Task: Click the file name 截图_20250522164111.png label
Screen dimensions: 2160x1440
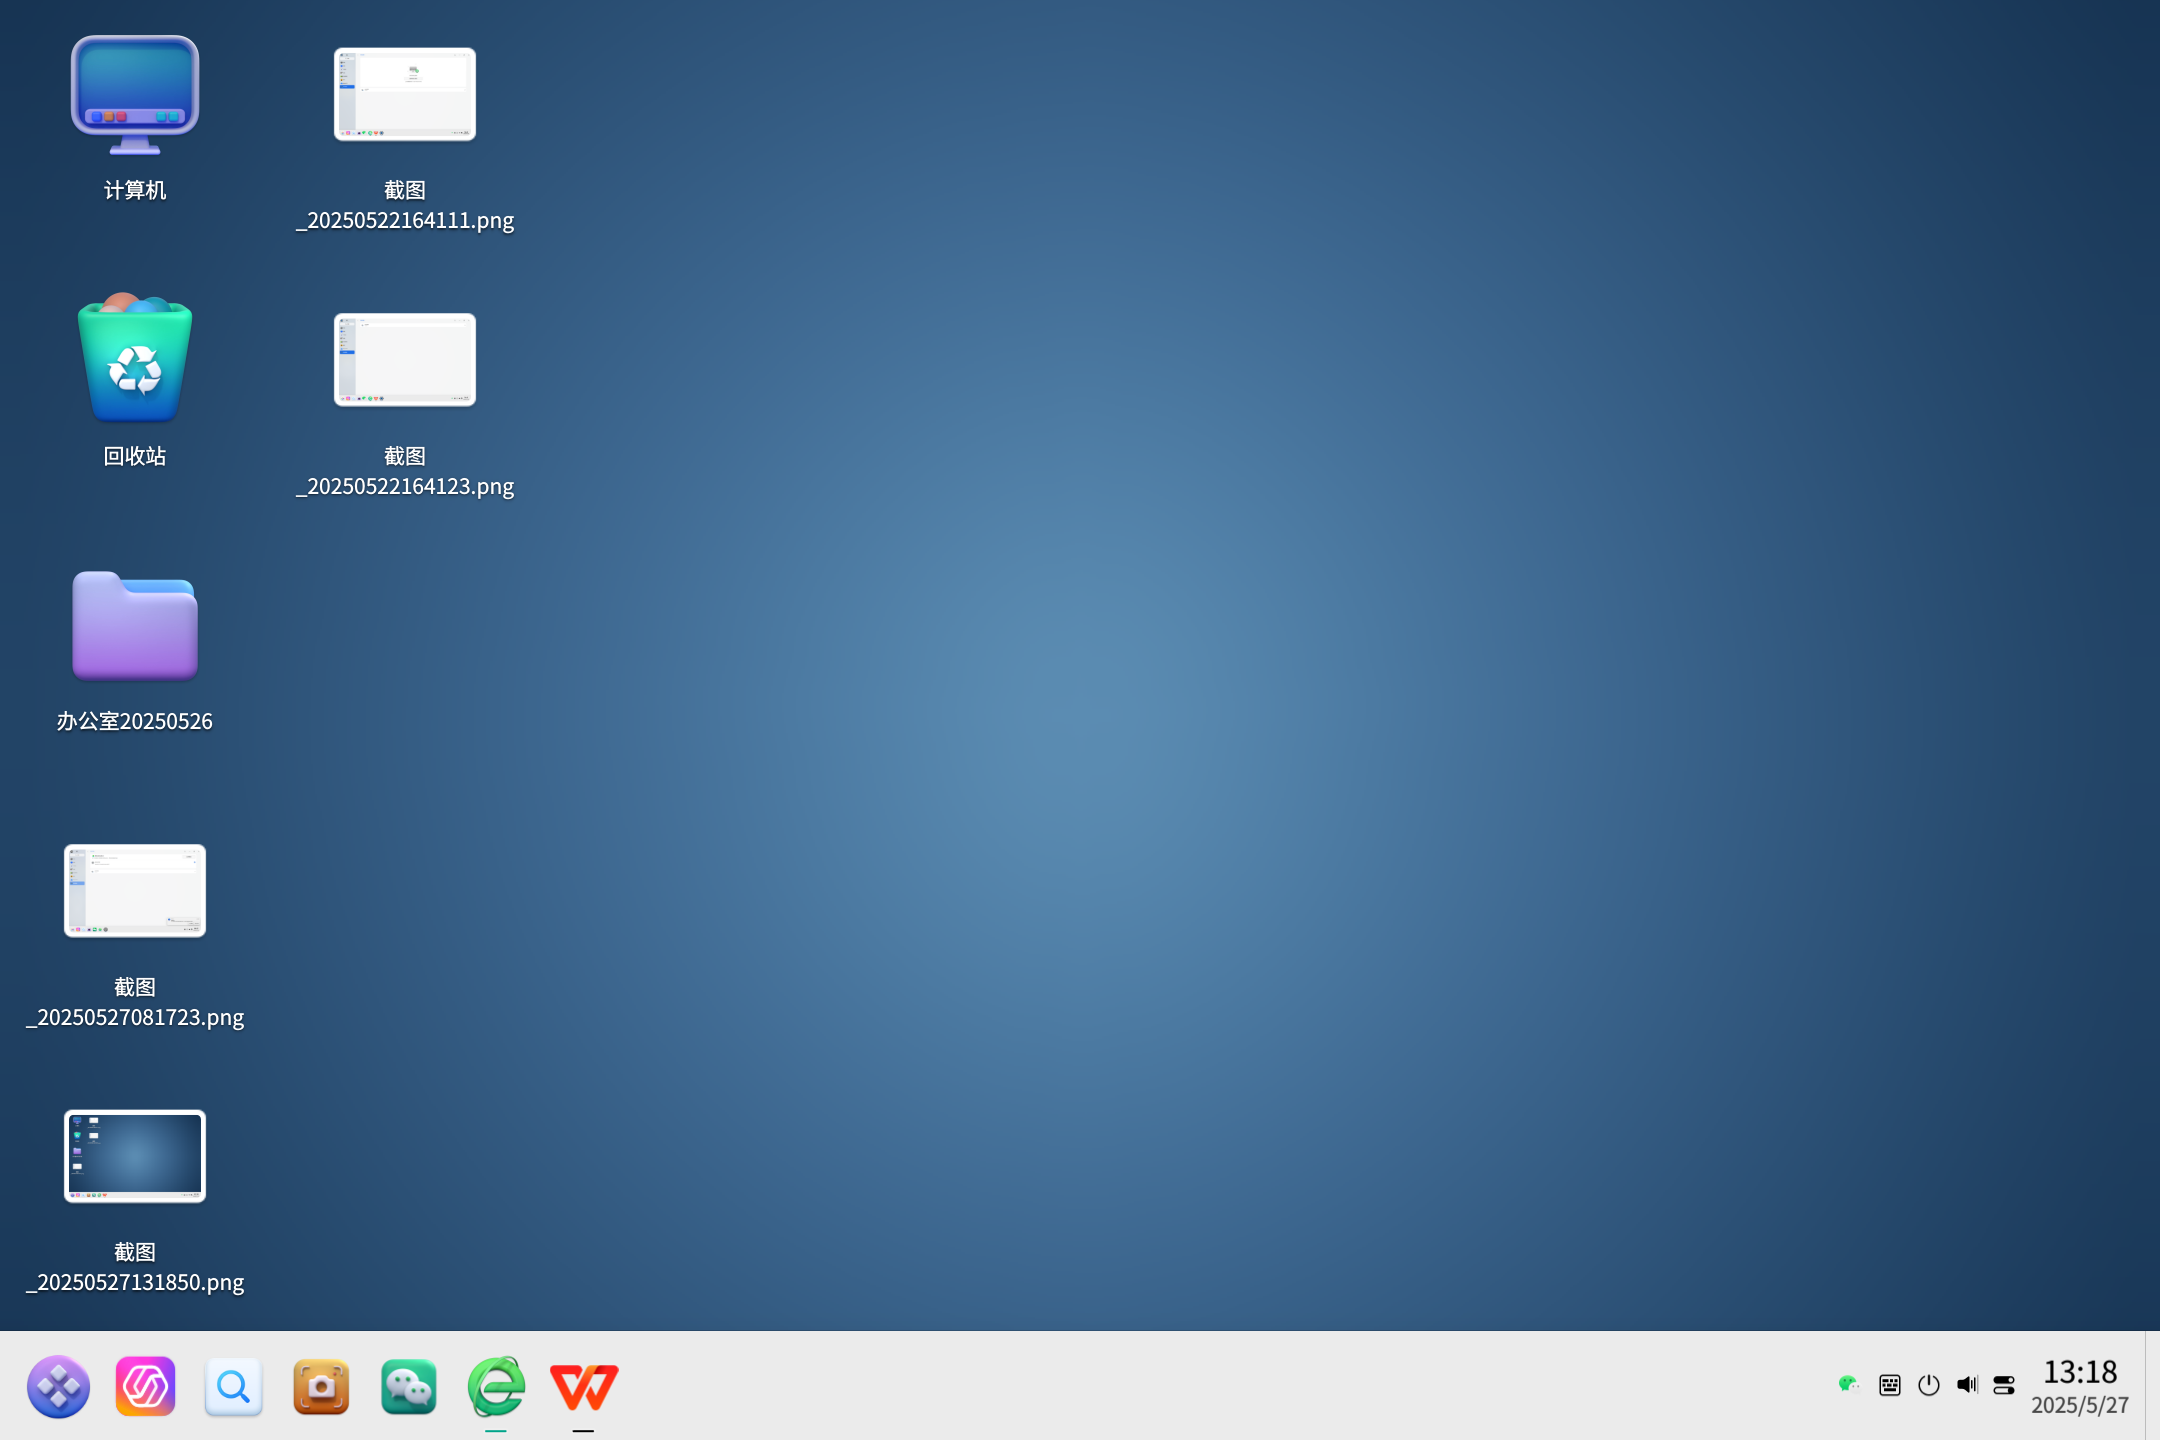Action: tap(405, 205)
